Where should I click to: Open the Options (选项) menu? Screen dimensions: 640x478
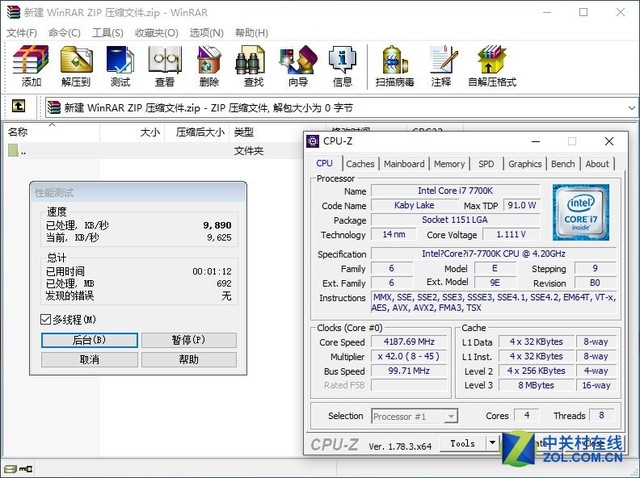coord(207,33)
